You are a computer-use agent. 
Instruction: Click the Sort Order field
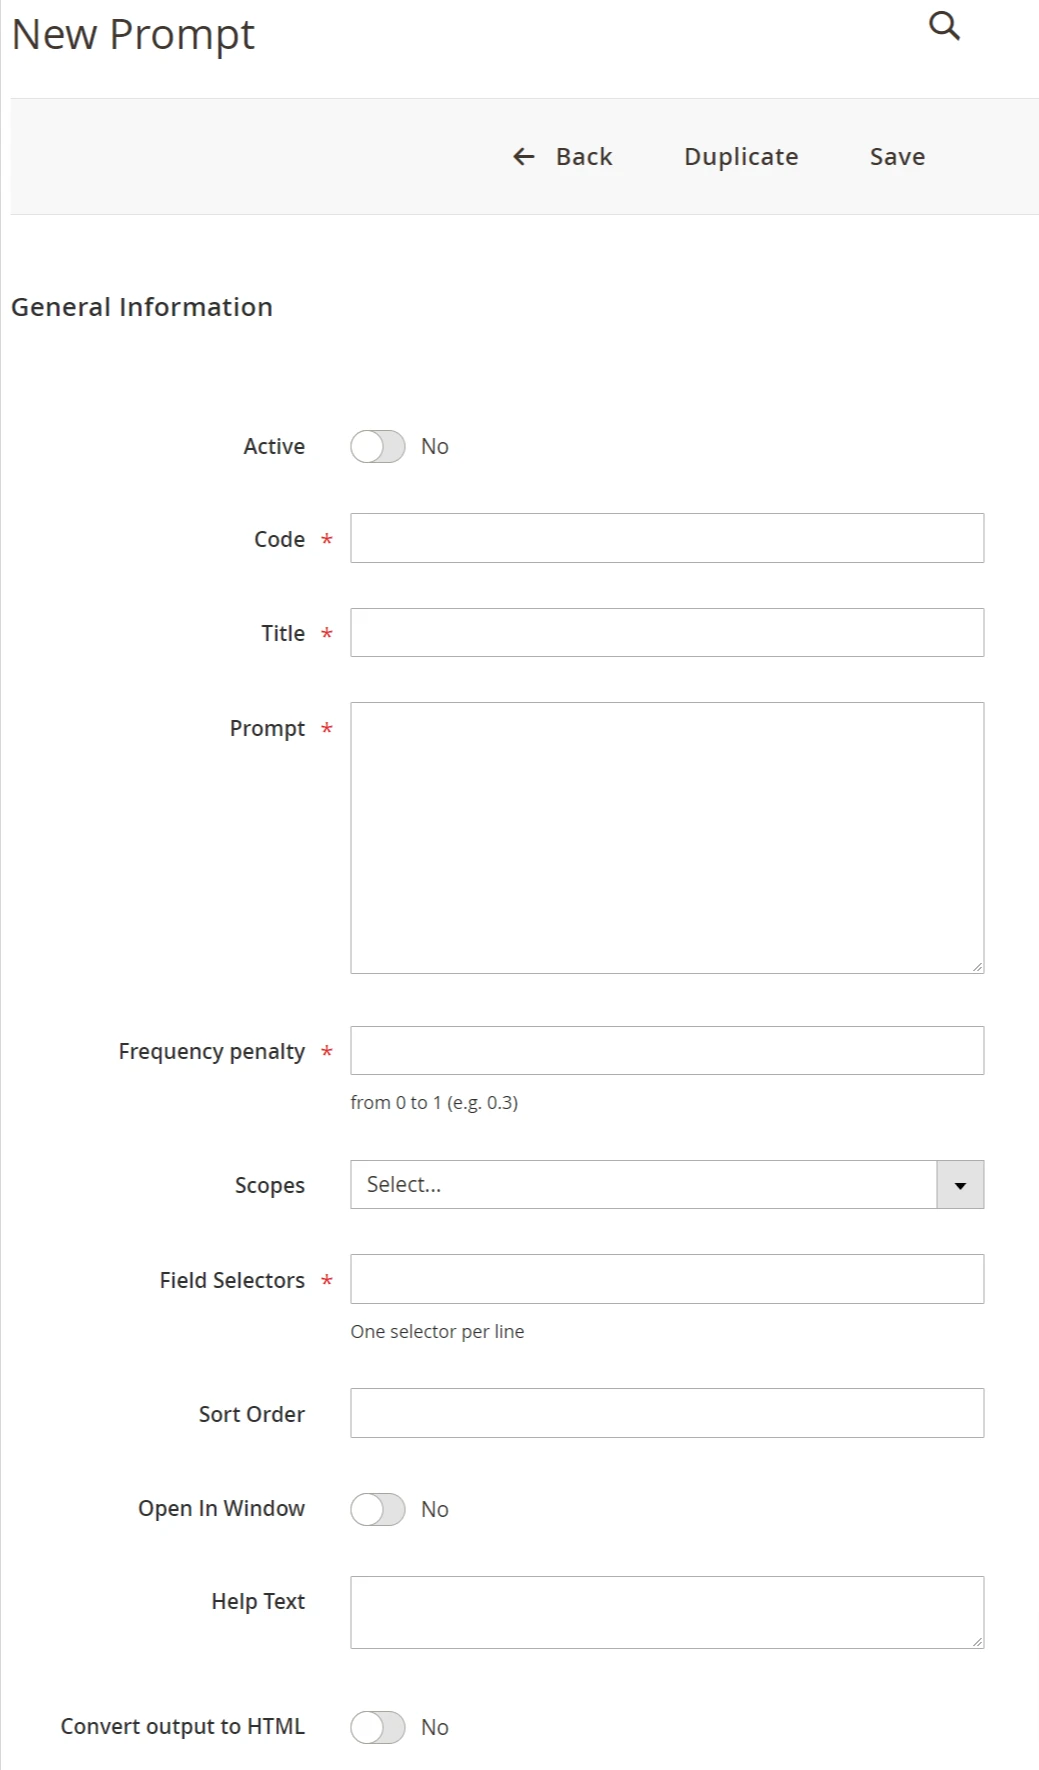pyautogui.click(x=667, y=1414)
